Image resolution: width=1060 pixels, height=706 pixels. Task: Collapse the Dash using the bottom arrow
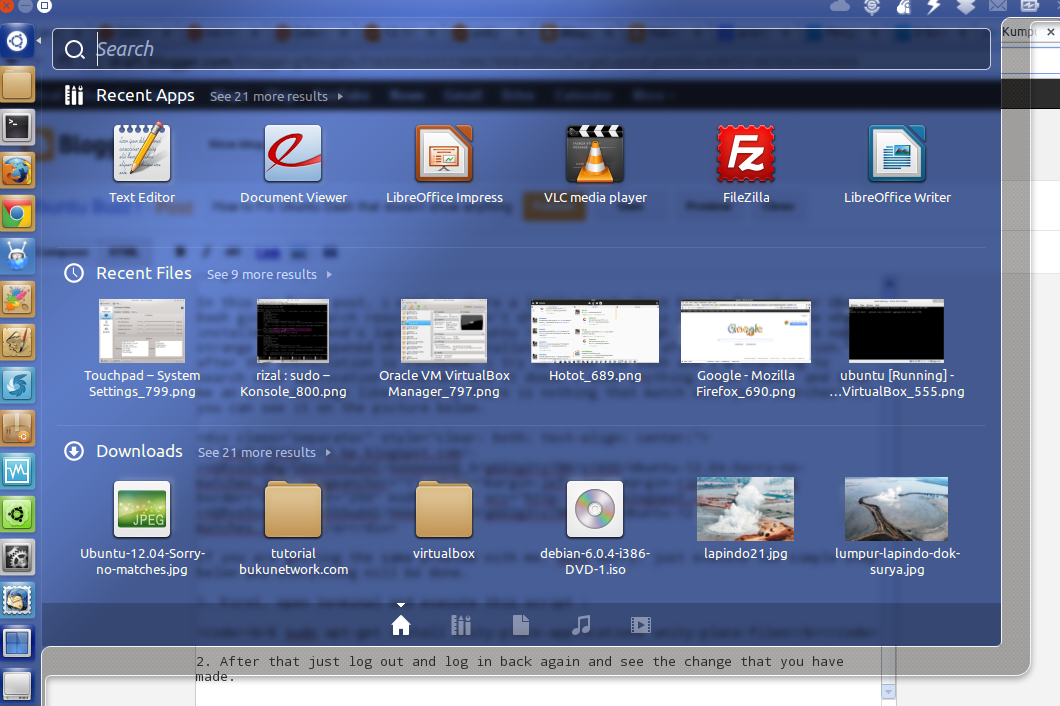(400, 603)
